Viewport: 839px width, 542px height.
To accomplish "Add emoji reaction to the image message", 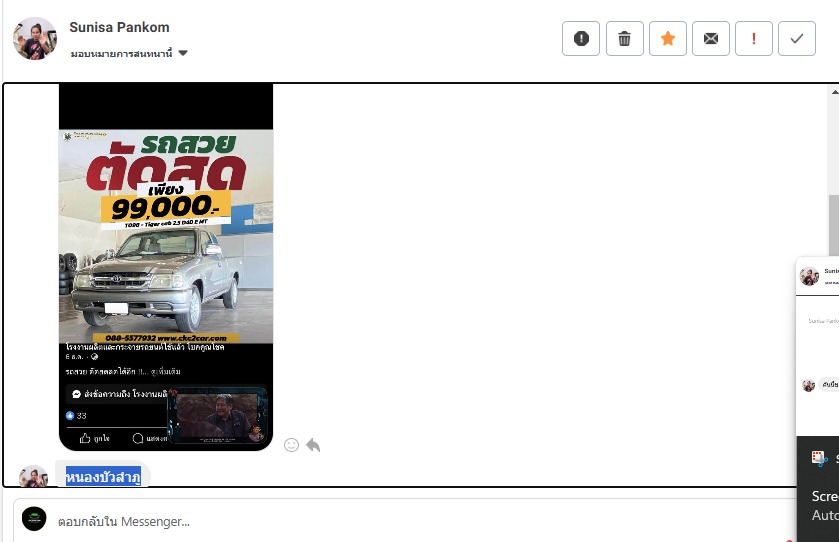I will point(291,445).
